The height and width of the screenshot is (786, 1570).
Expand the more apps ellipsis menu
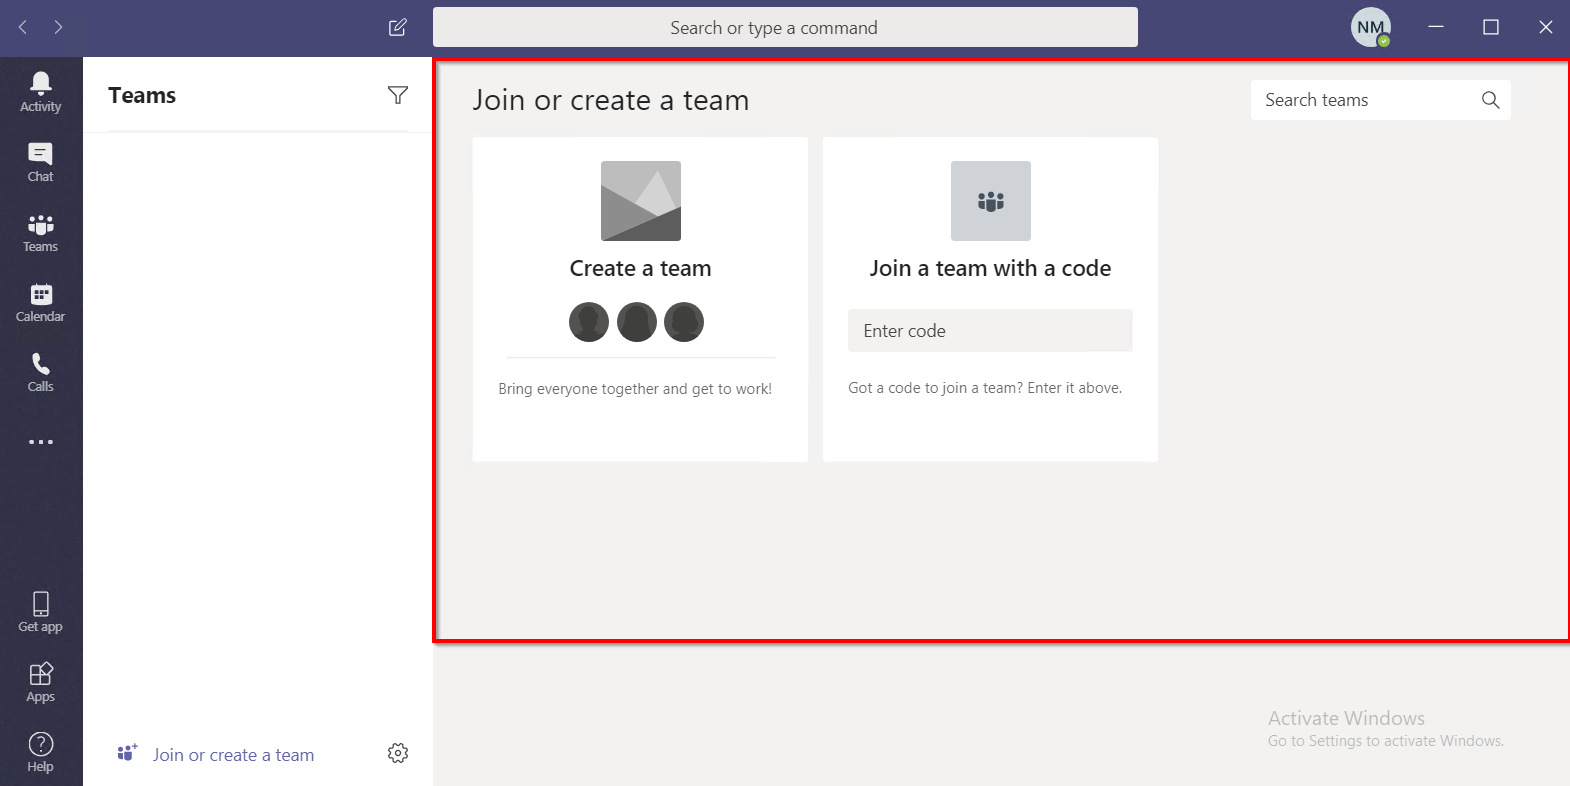pyautogui.click(x=41, y=442)
